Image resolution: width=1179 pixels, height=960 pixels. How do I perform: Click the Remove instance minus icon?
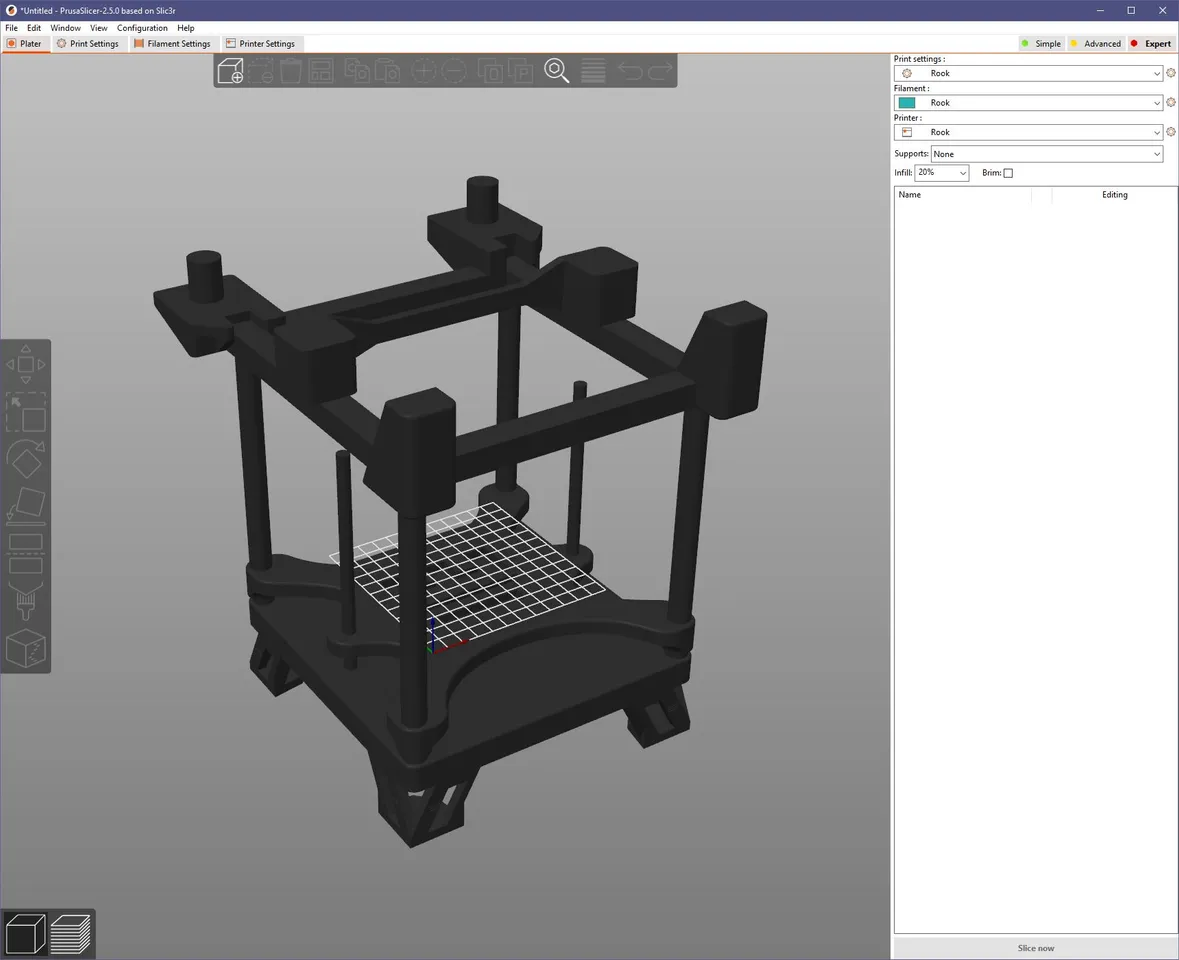pos(454,71)
